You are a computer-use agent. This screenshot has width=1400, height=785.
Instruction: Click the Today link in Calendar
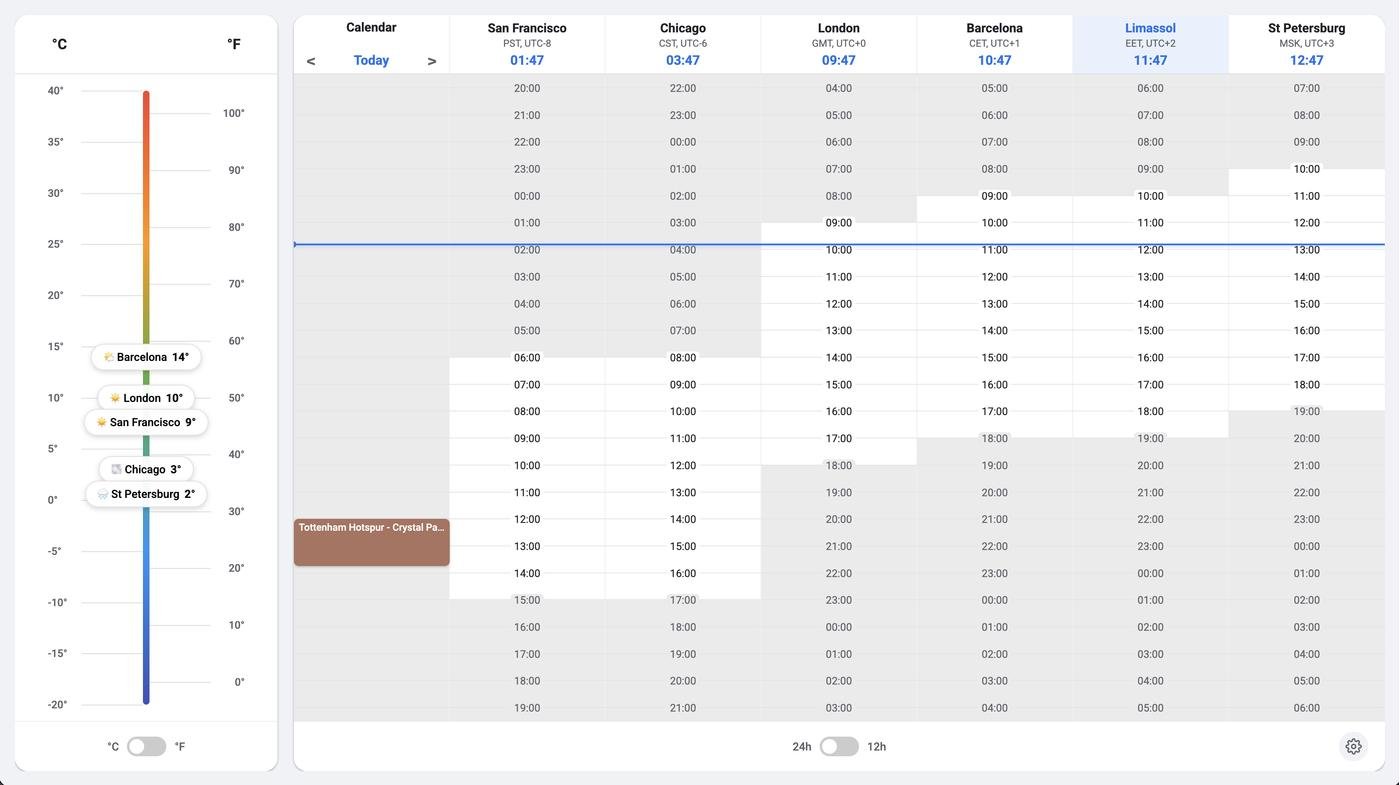(371, 60)
